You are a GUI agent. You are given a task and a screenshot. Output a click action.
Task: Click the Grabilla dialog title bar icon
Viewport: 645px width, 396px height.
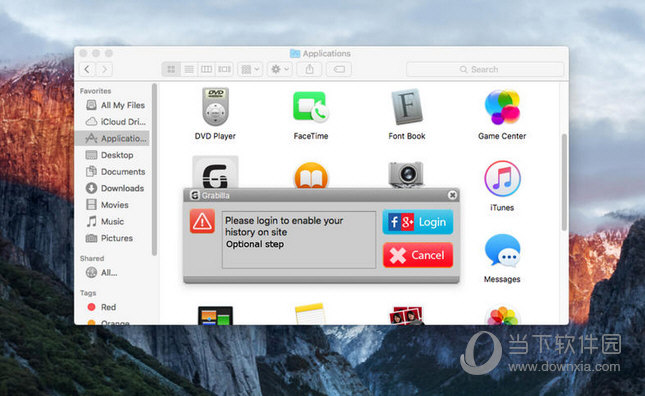click(x=195, y=195)
